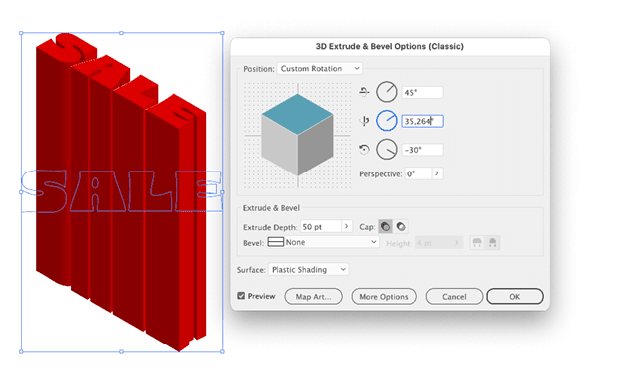Click the -30° rotation dial
This screenshot has height=386, width=625.
tap(387, 150)
